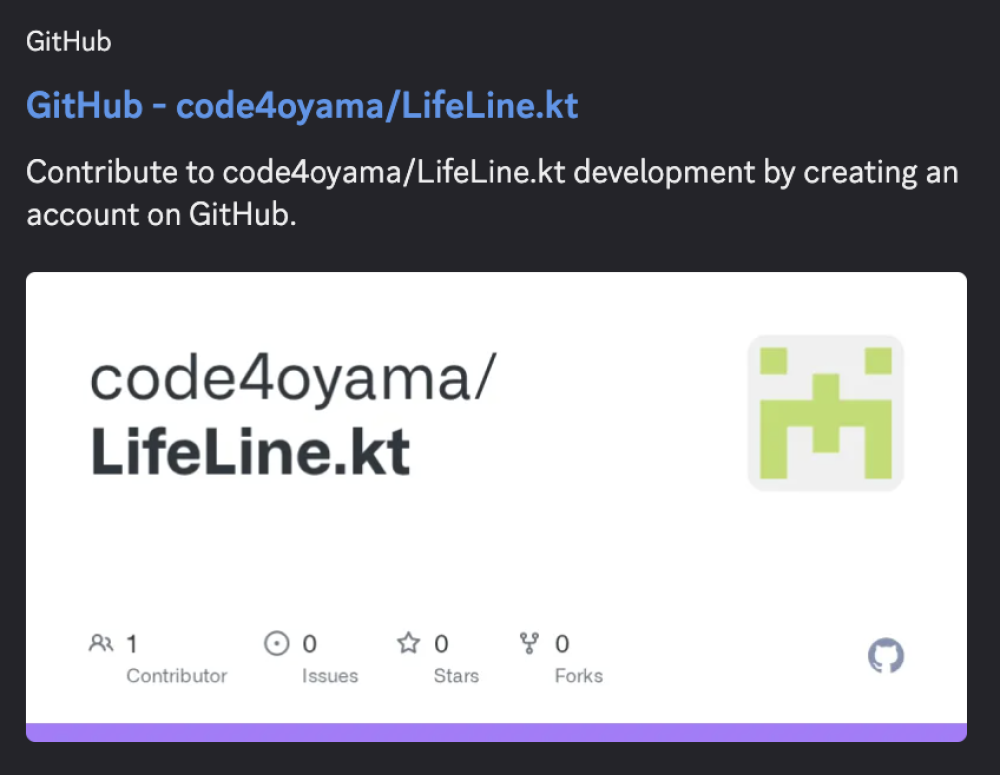Click the stars count 0
The image size is (1000, 775).
[441, 644]
